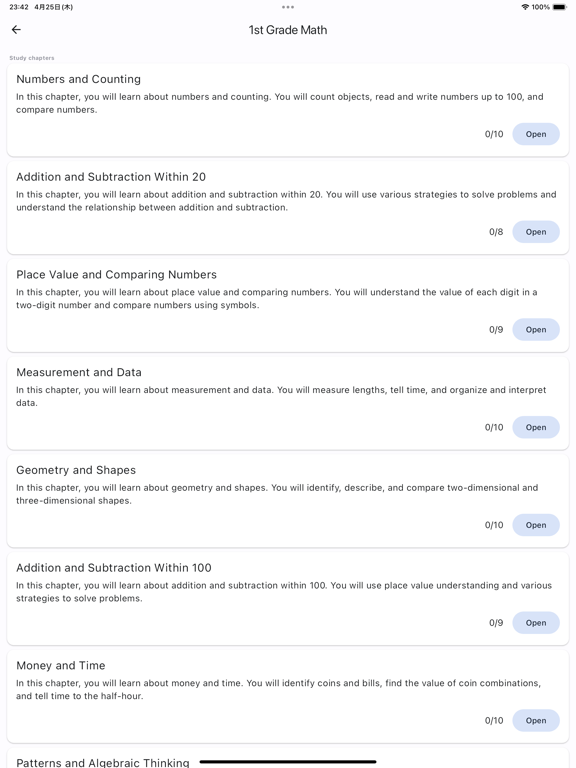This screenshot has height=768, width=576.
Task: Tap the 1st Grade Math page title
Action: tap(288, 30)
